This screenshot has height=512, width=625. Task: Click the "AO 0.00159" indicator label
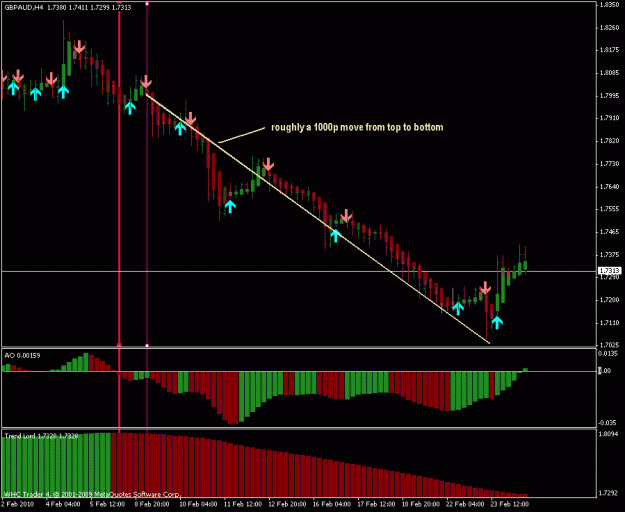tap(22, 355)
